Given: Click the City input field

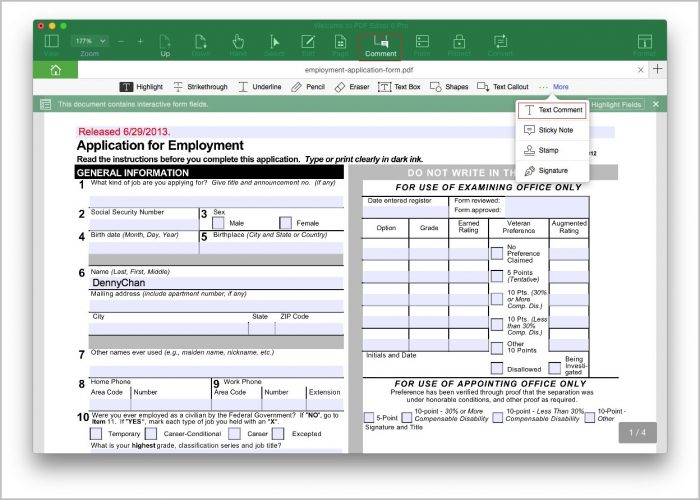Looking at the screenshot, I should pyautogui.click(x=168, y=329).
